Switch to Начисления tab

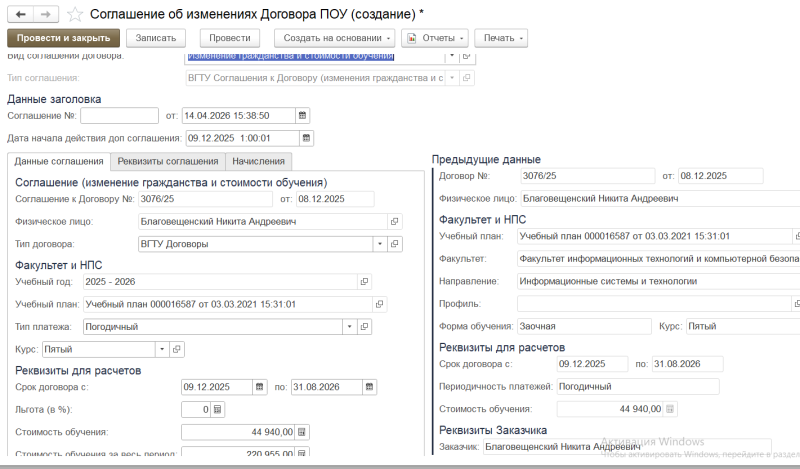click(x=259, y=161)
